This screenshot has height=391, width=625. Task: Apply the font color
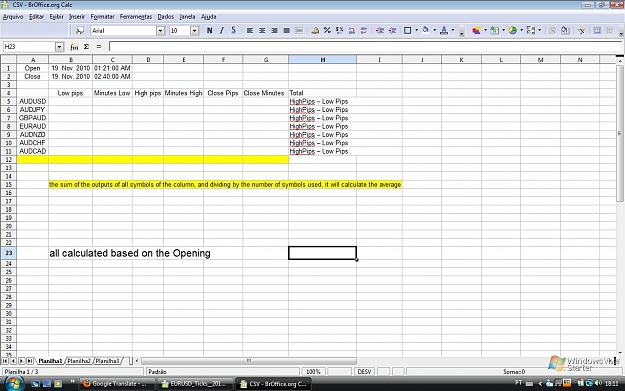(444, 30)
